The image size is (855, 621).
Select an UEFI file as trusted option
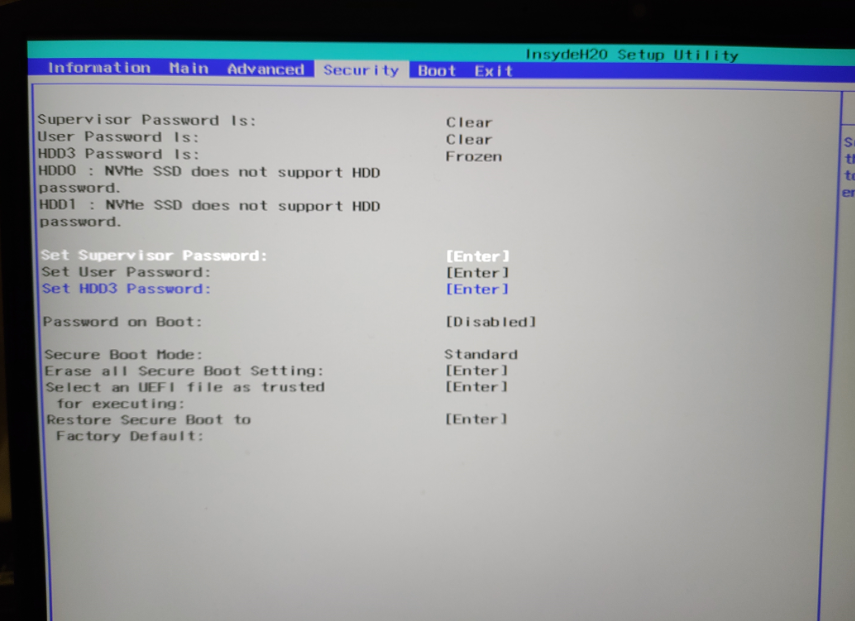coord(185,395)
